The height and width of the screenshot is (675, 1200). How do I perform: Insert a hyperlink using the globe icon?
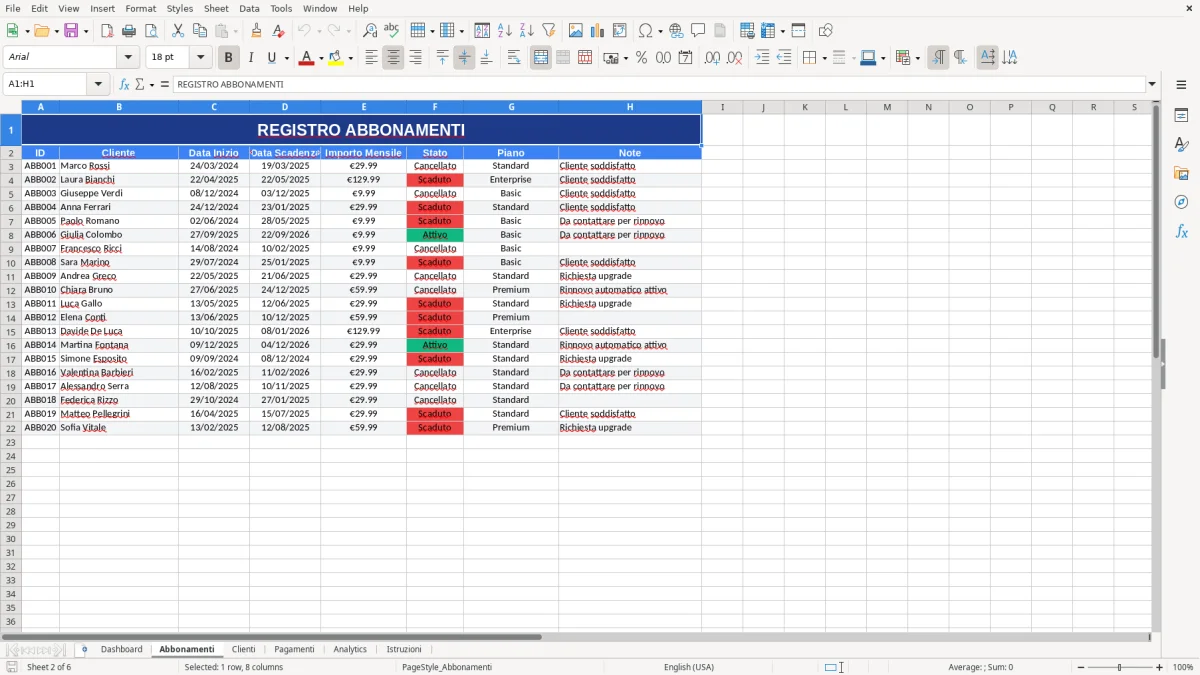point(675,30)
